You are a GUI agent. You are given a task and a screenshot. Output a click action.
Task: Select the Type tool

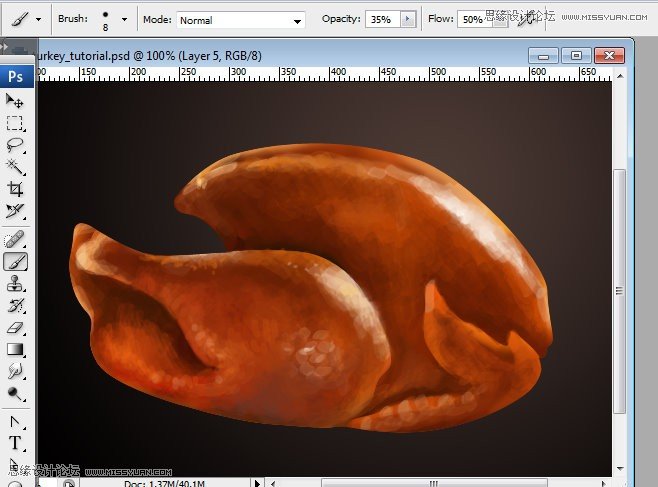pyautogui.click(x=15, y=443)
